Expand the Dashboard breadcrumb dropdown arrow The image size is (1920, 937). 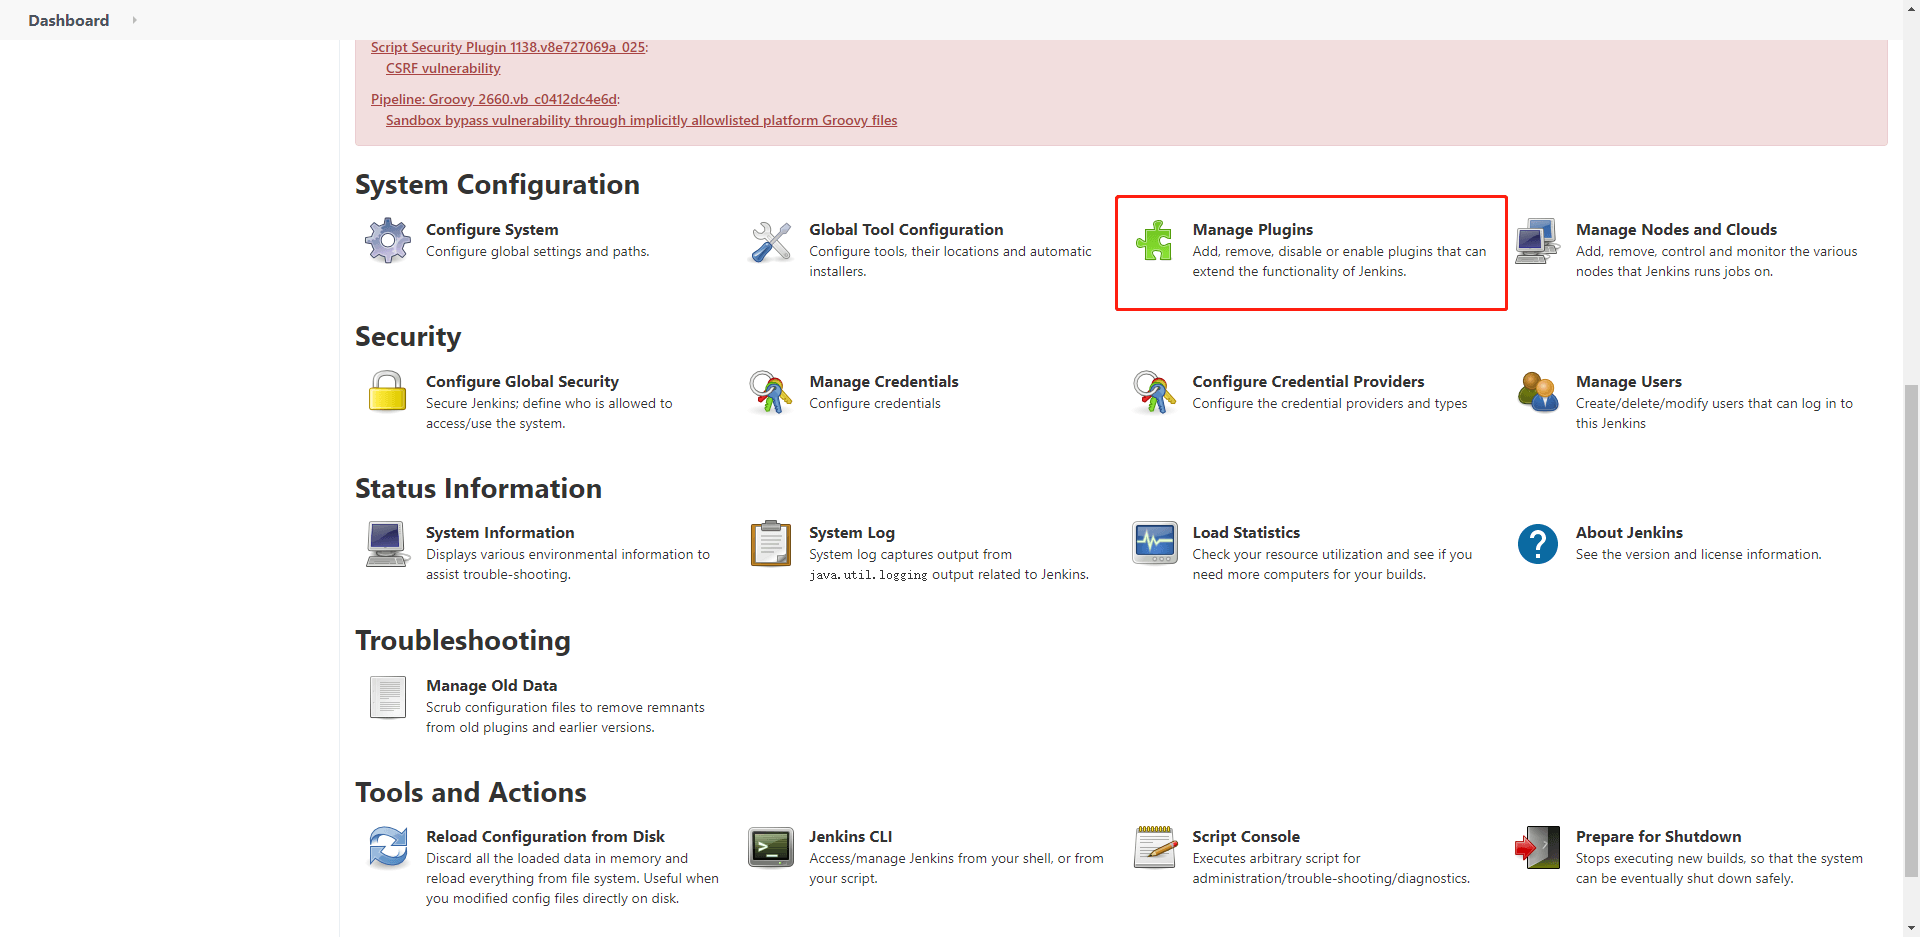click(134, 20)
